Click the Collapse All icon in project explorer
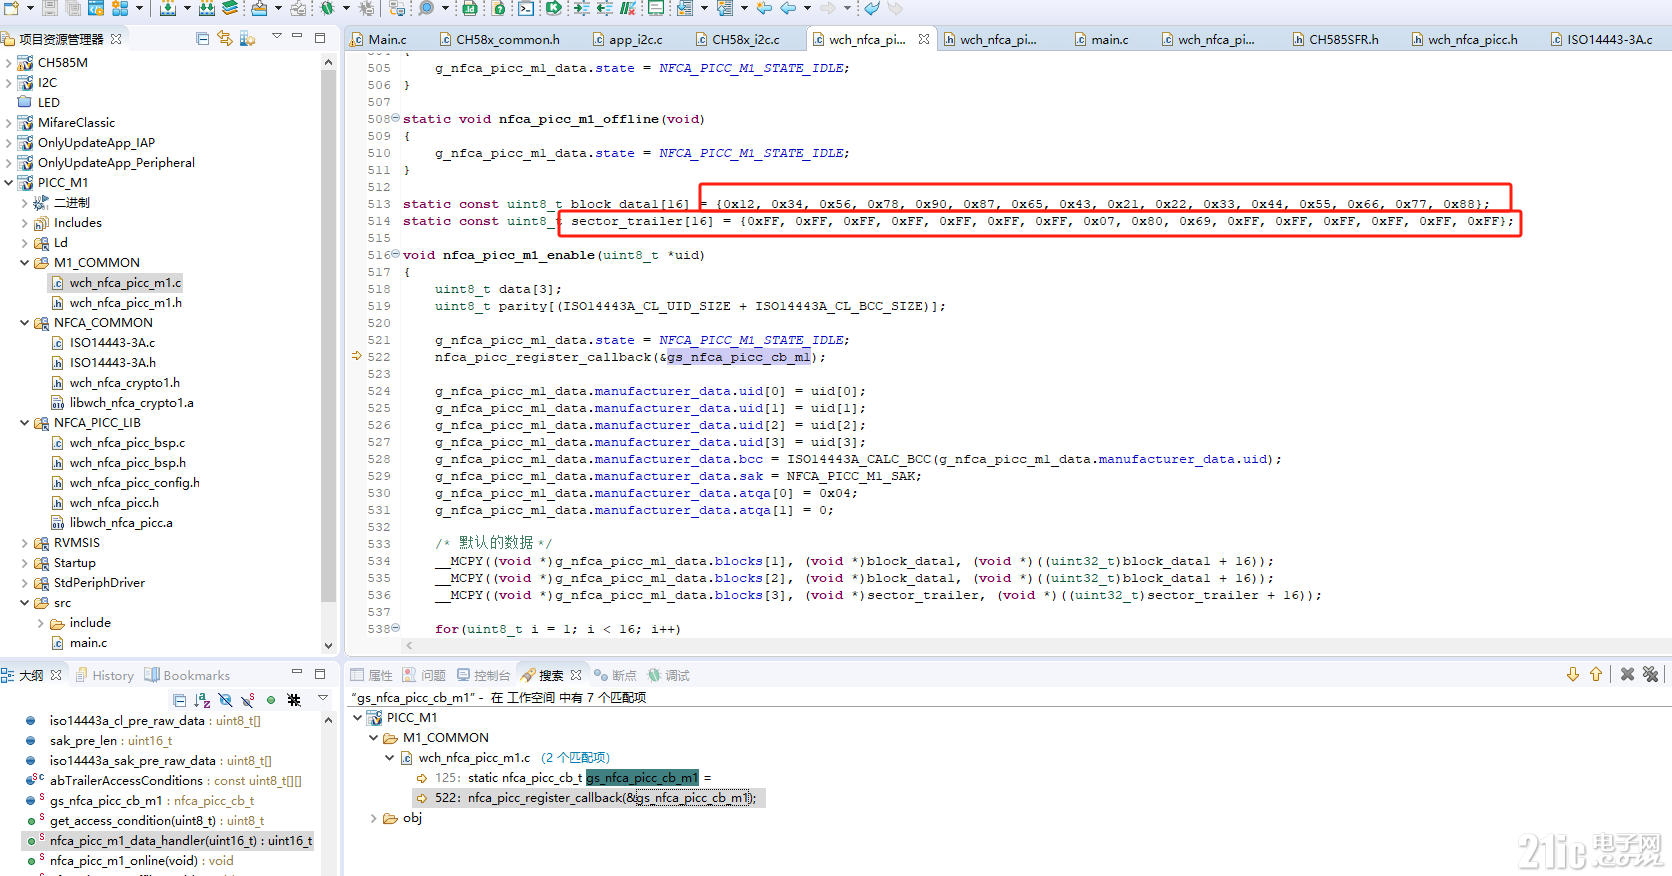The image size is (1672, 876). pyautogui.click(x=202, y=38)
